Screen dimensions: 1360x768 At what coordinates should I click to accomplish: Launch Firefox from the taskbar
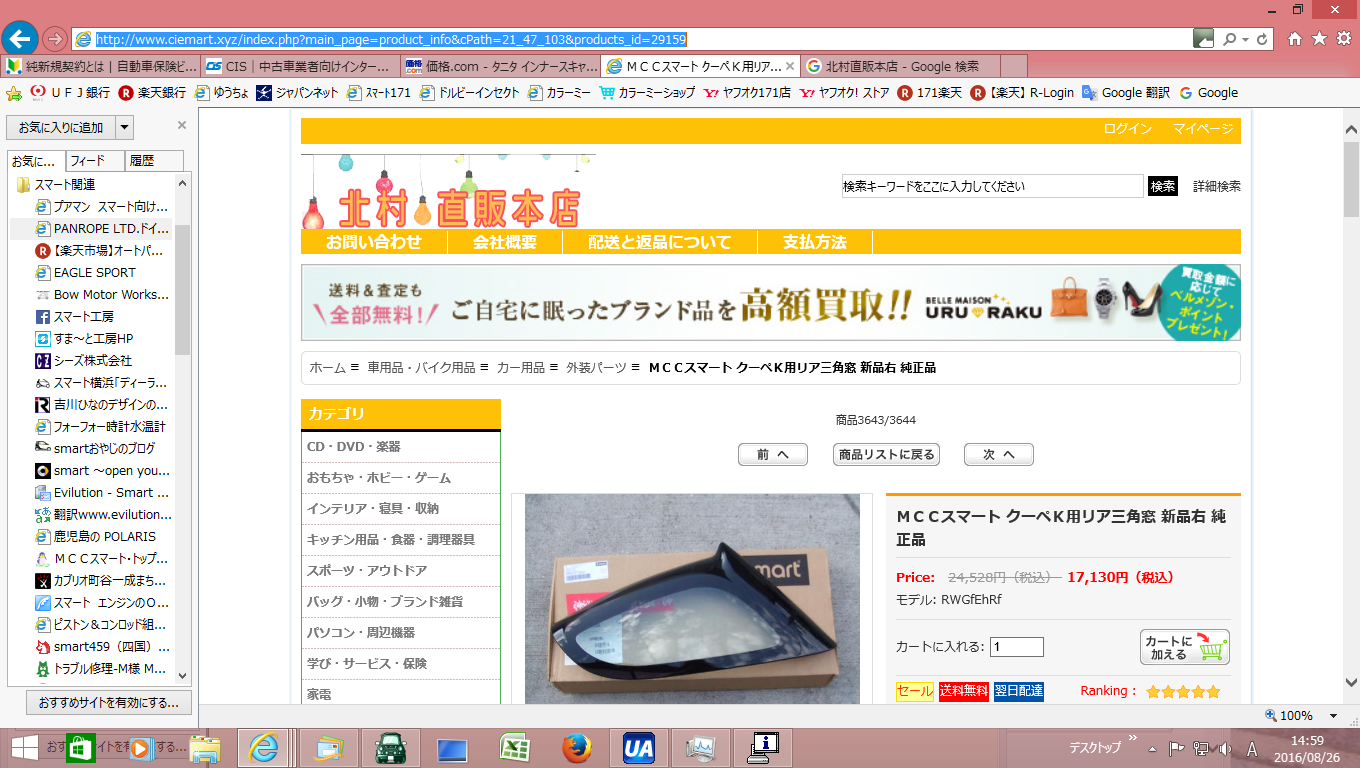576,748
